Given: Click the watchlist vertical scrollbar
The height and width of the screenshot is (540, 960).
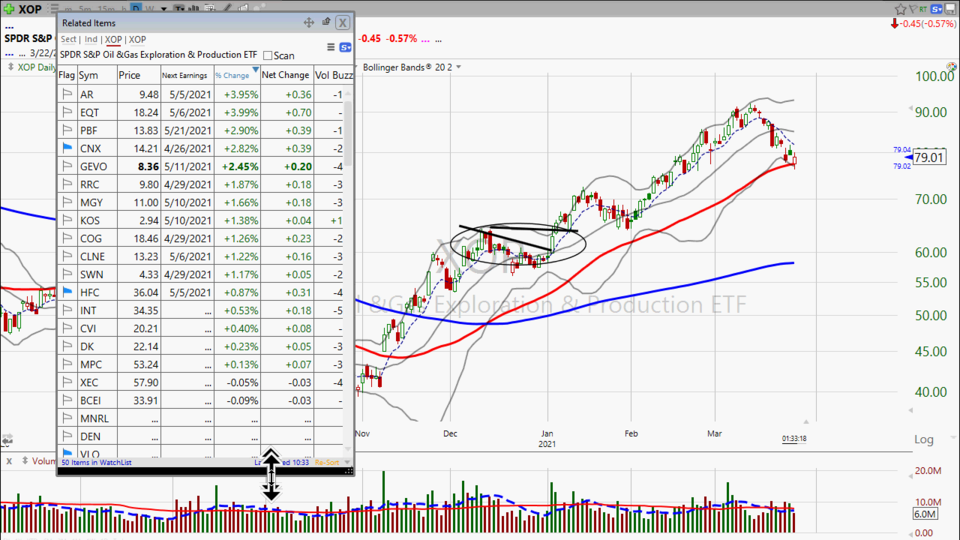Looking at the screenshot, I should pyautogui.click(x=348, y=250).
